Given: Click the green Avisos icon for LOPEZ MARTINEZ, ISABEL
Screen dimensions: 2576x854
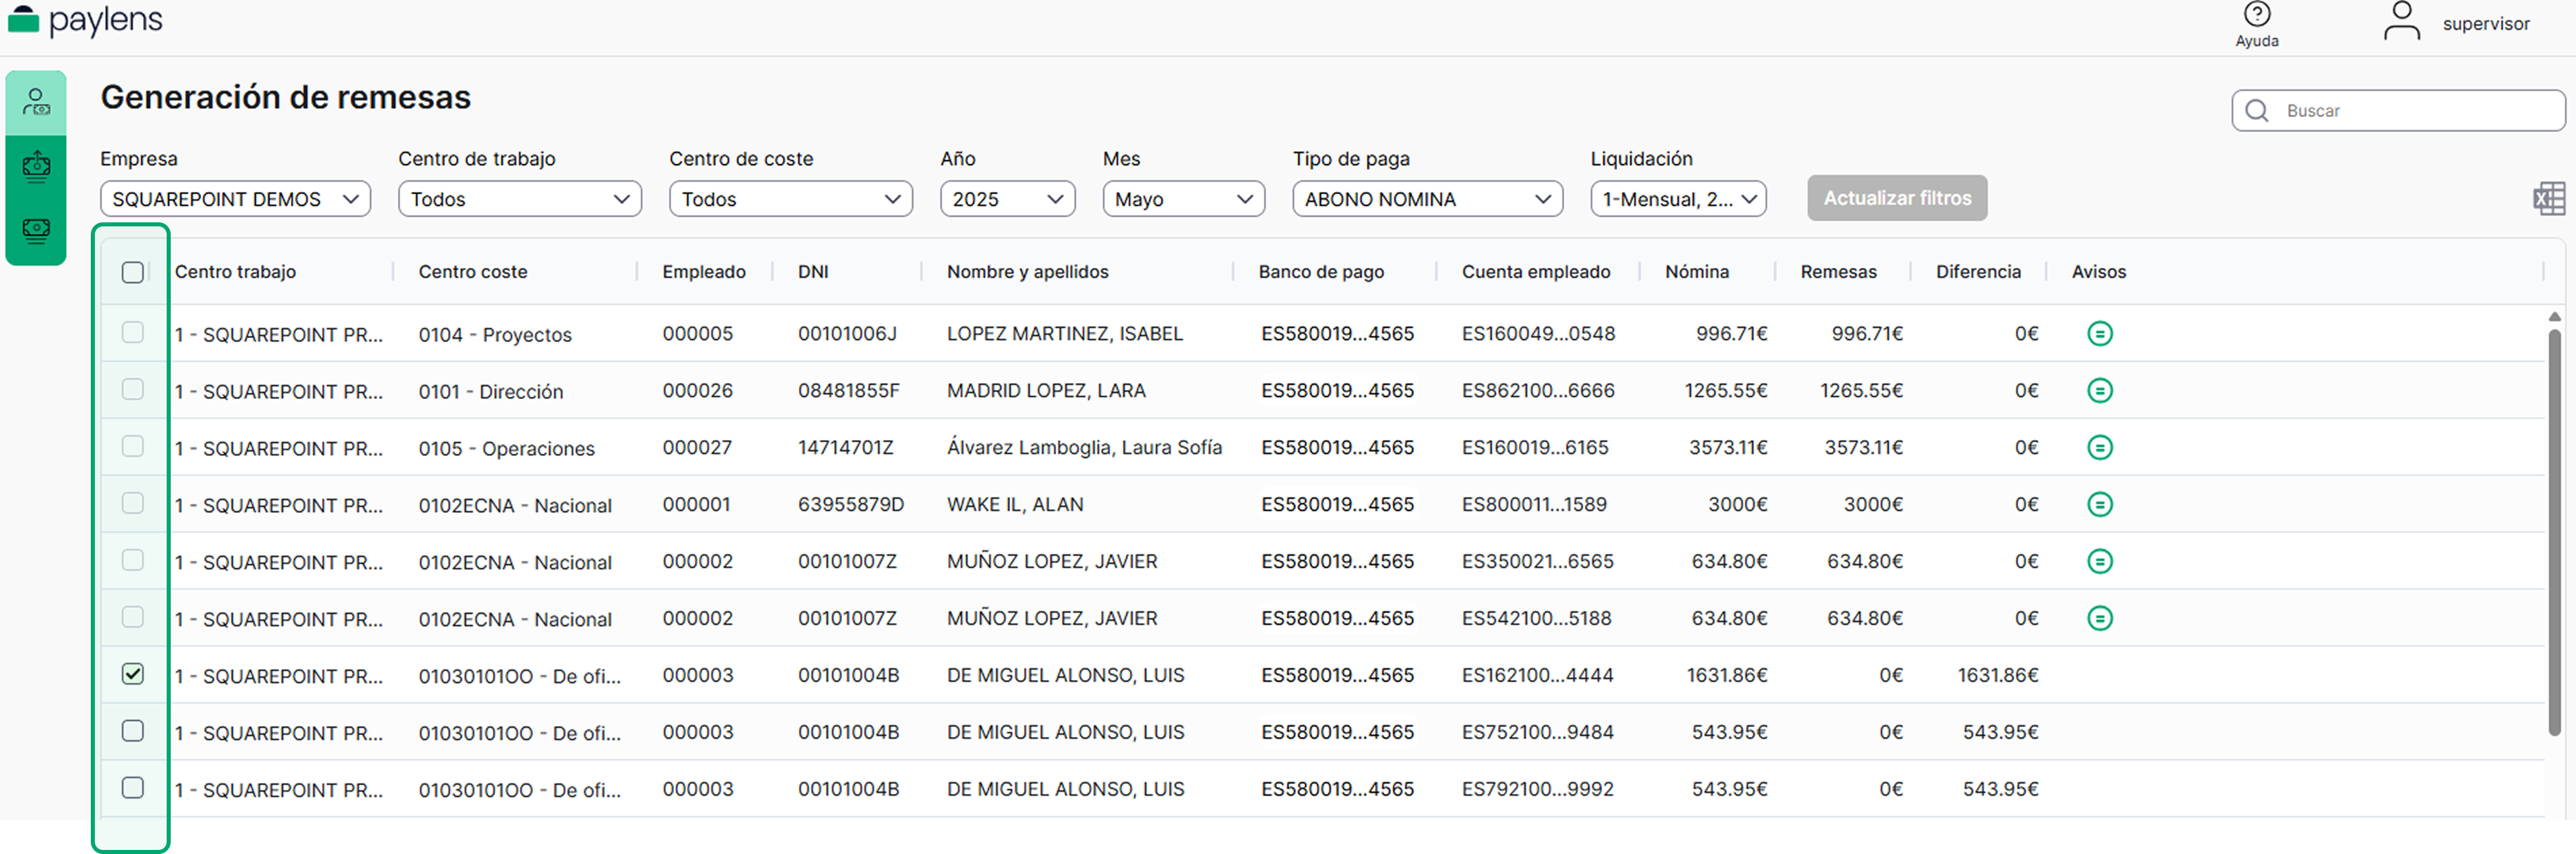Looking at the screenshot, I should click(2099, 334).
